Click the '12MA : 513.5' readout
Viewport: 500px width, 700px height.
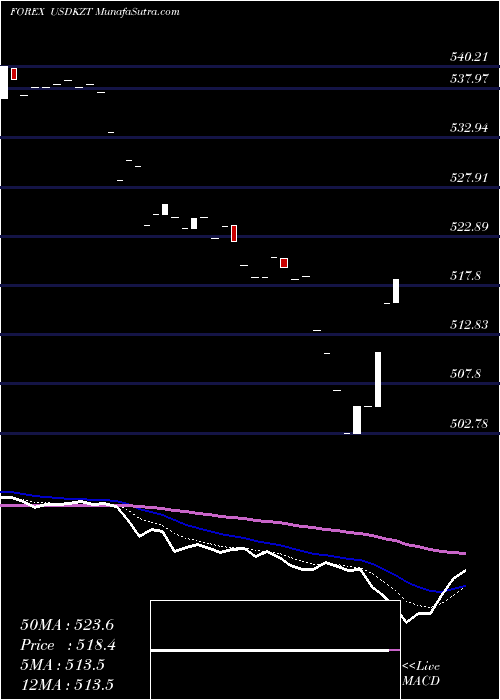point(67,684)
